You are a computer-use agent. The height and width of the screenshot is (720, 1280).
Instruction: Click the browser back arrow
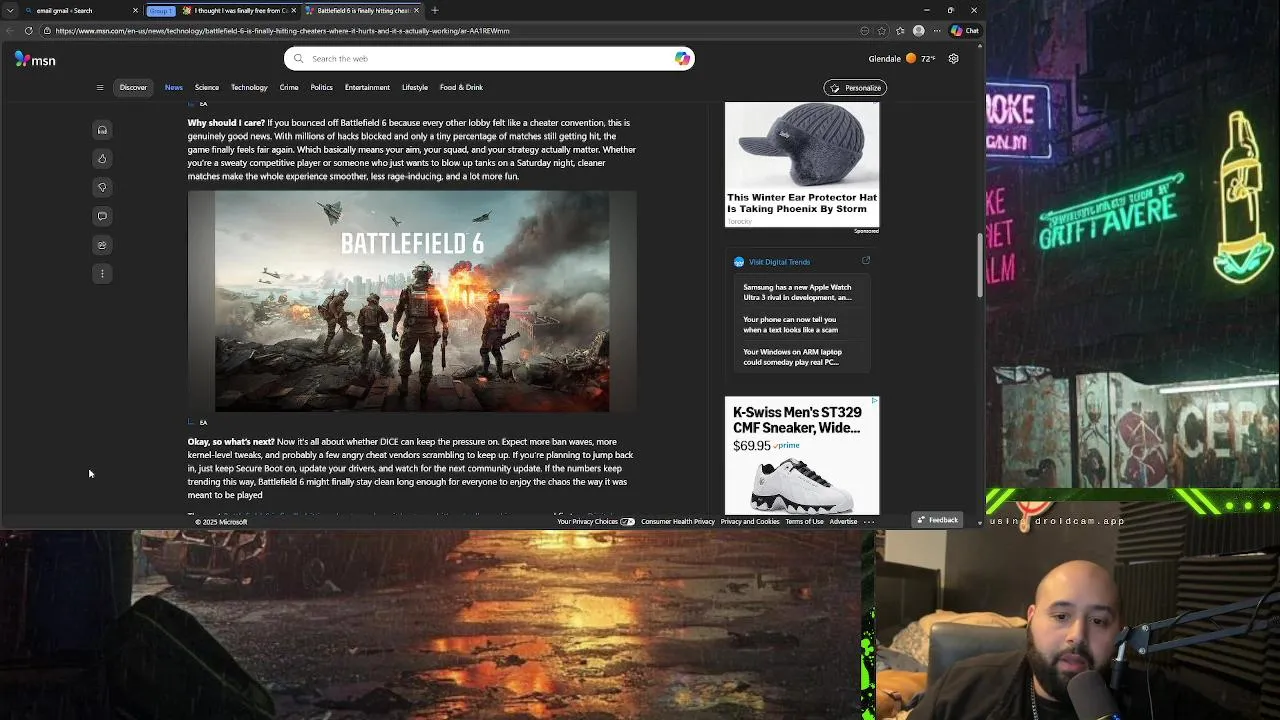[x=11, y=31]
